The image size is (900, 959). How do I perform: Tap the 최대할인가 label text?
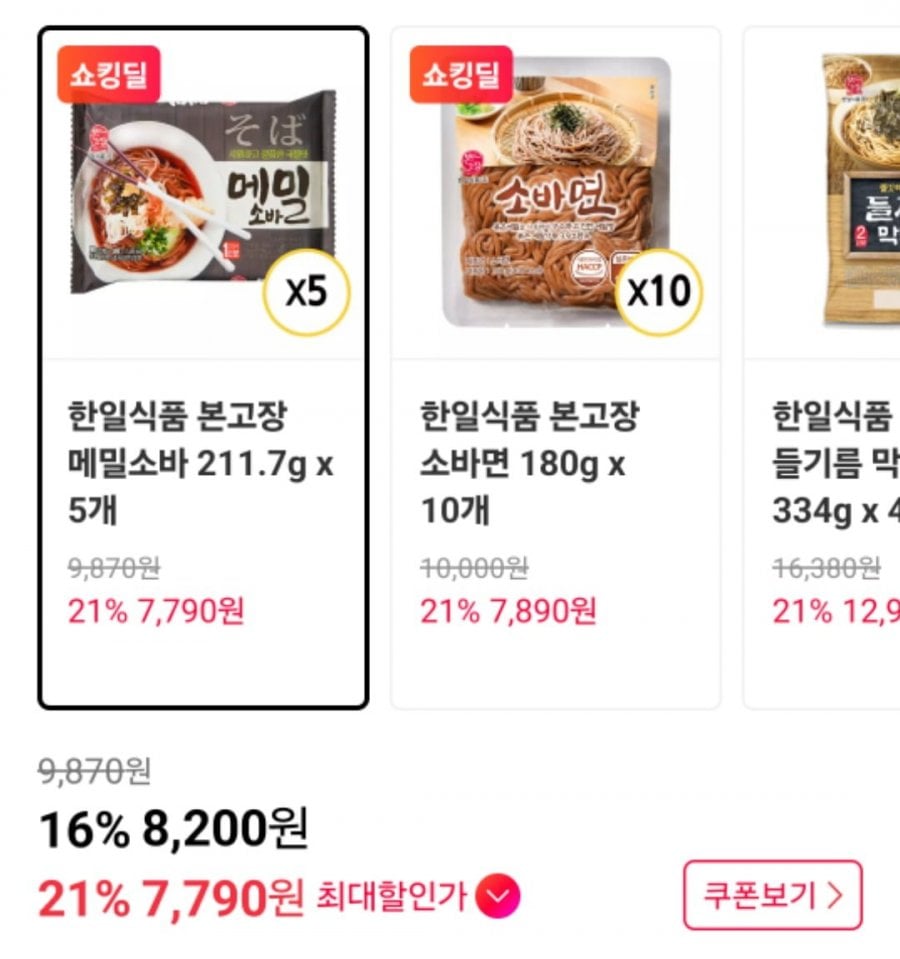click(391, 897)
